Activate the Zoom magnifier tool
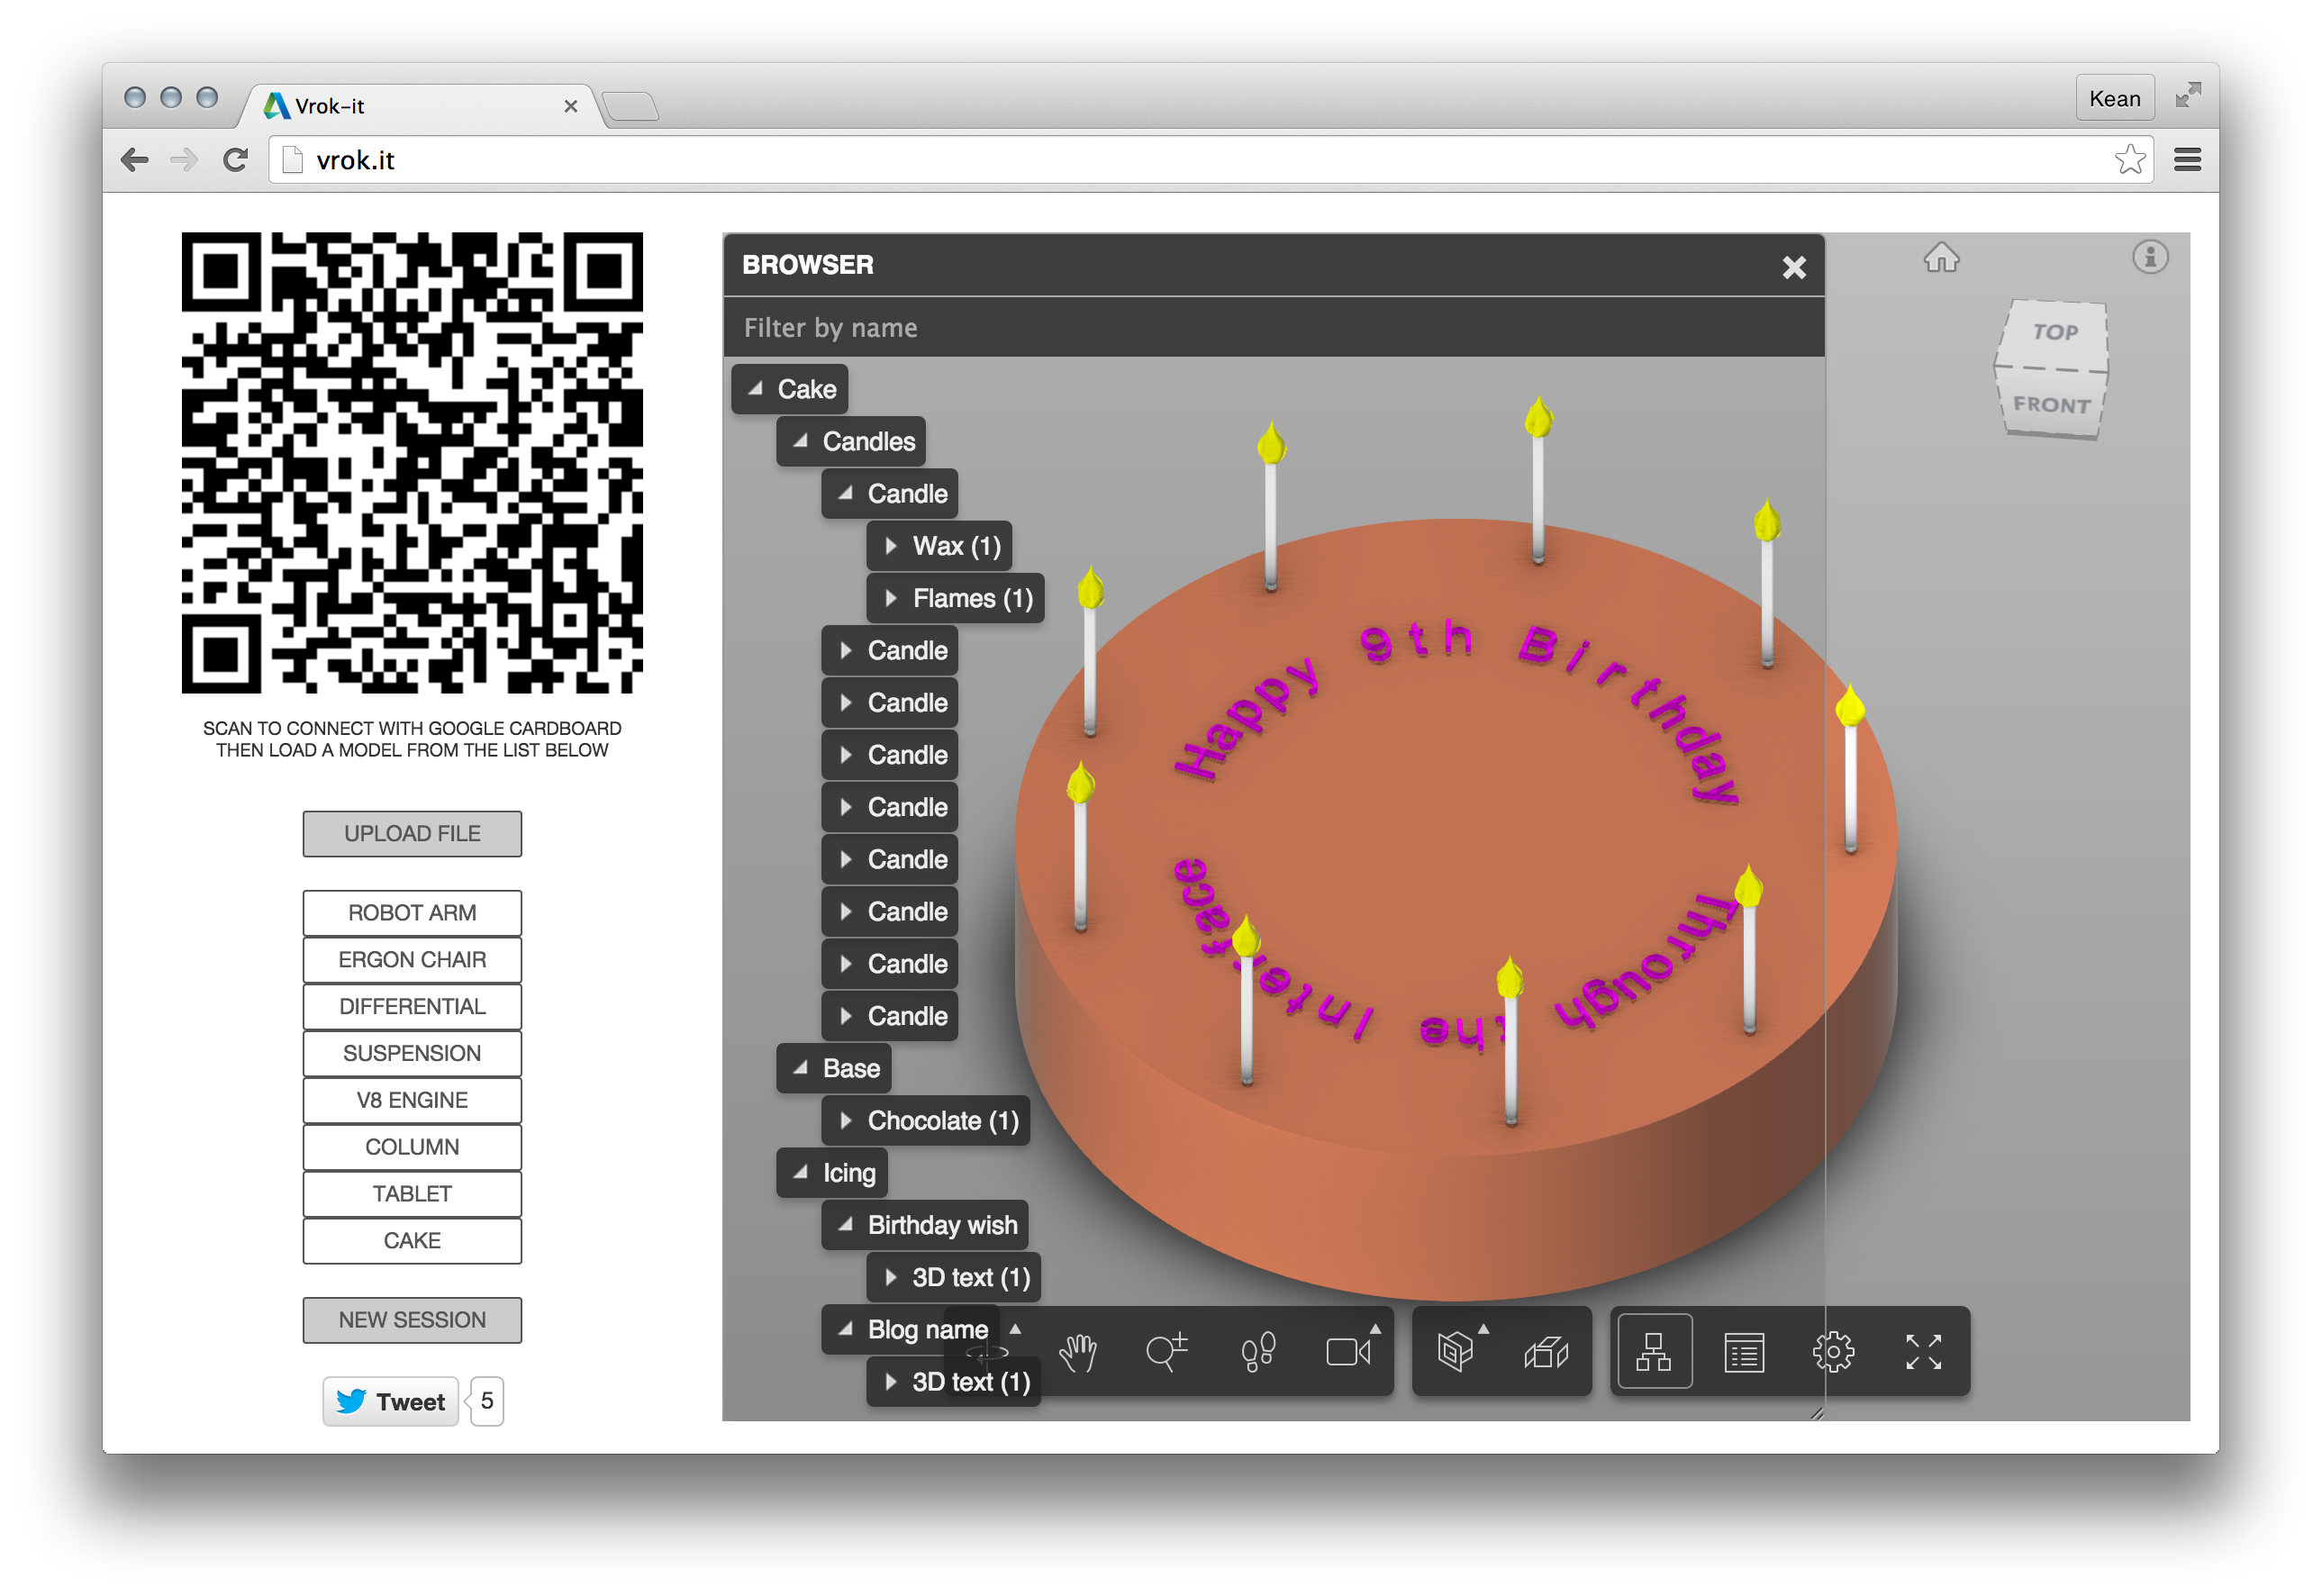This screenshot has width=2322, height=1596. (x=1166, y=1353)
